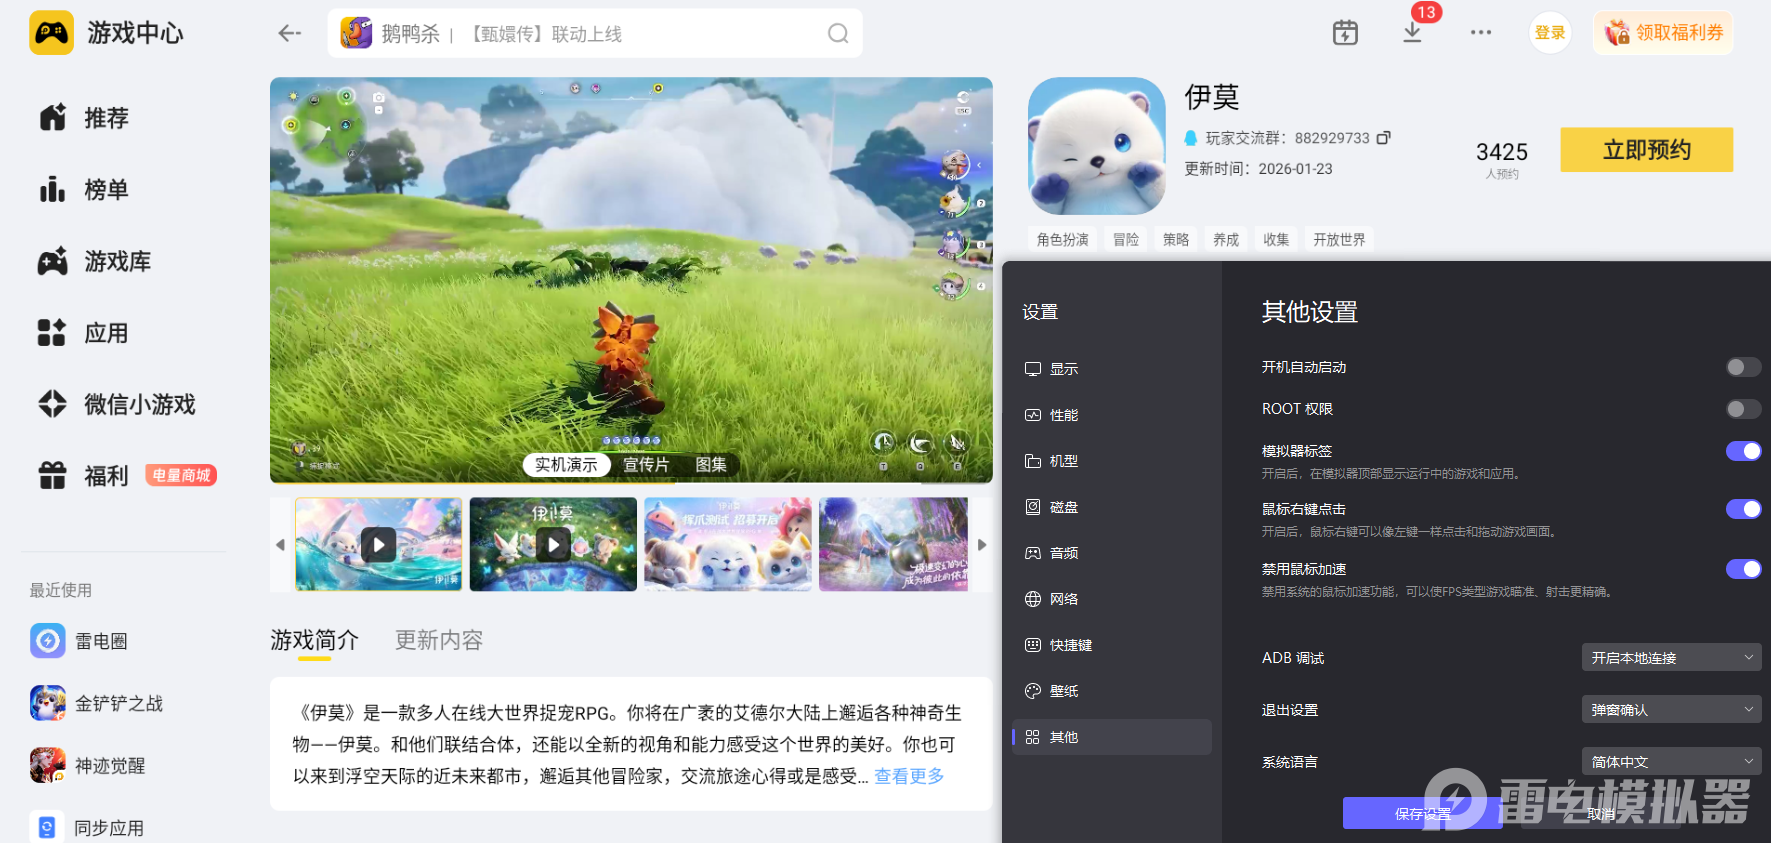Open the 退出设置 dropdown

(x=1671, y=710)
